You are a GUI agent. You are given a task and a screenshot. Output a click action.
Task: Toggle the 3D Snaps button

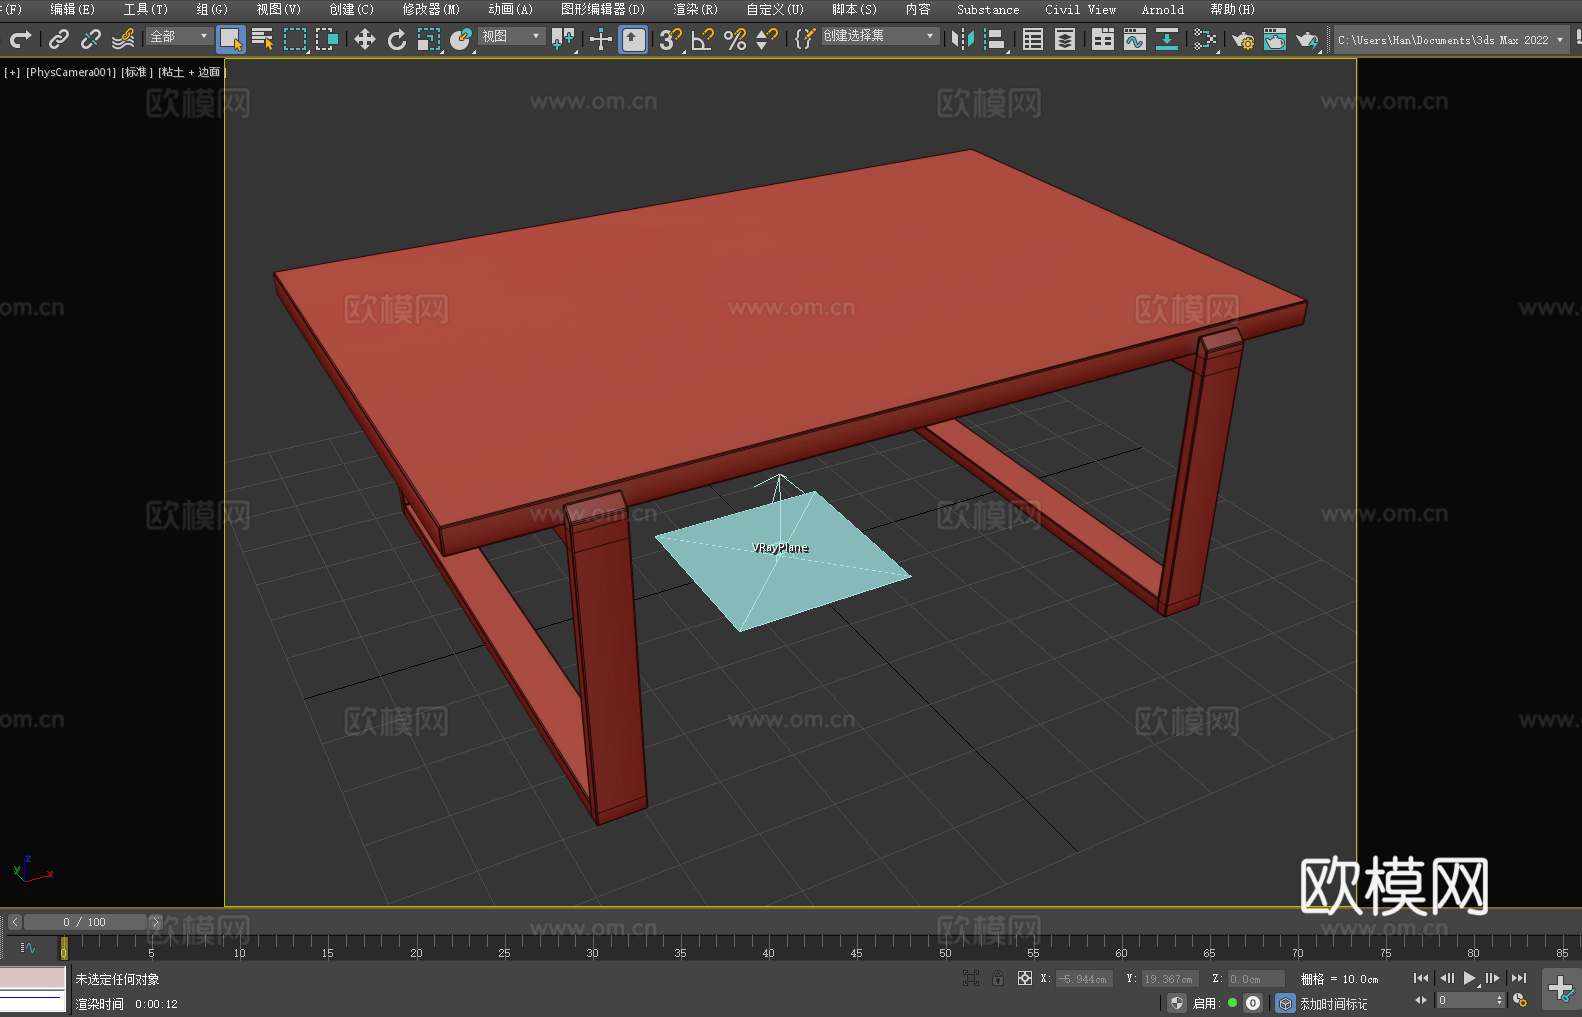pos(671,39)
